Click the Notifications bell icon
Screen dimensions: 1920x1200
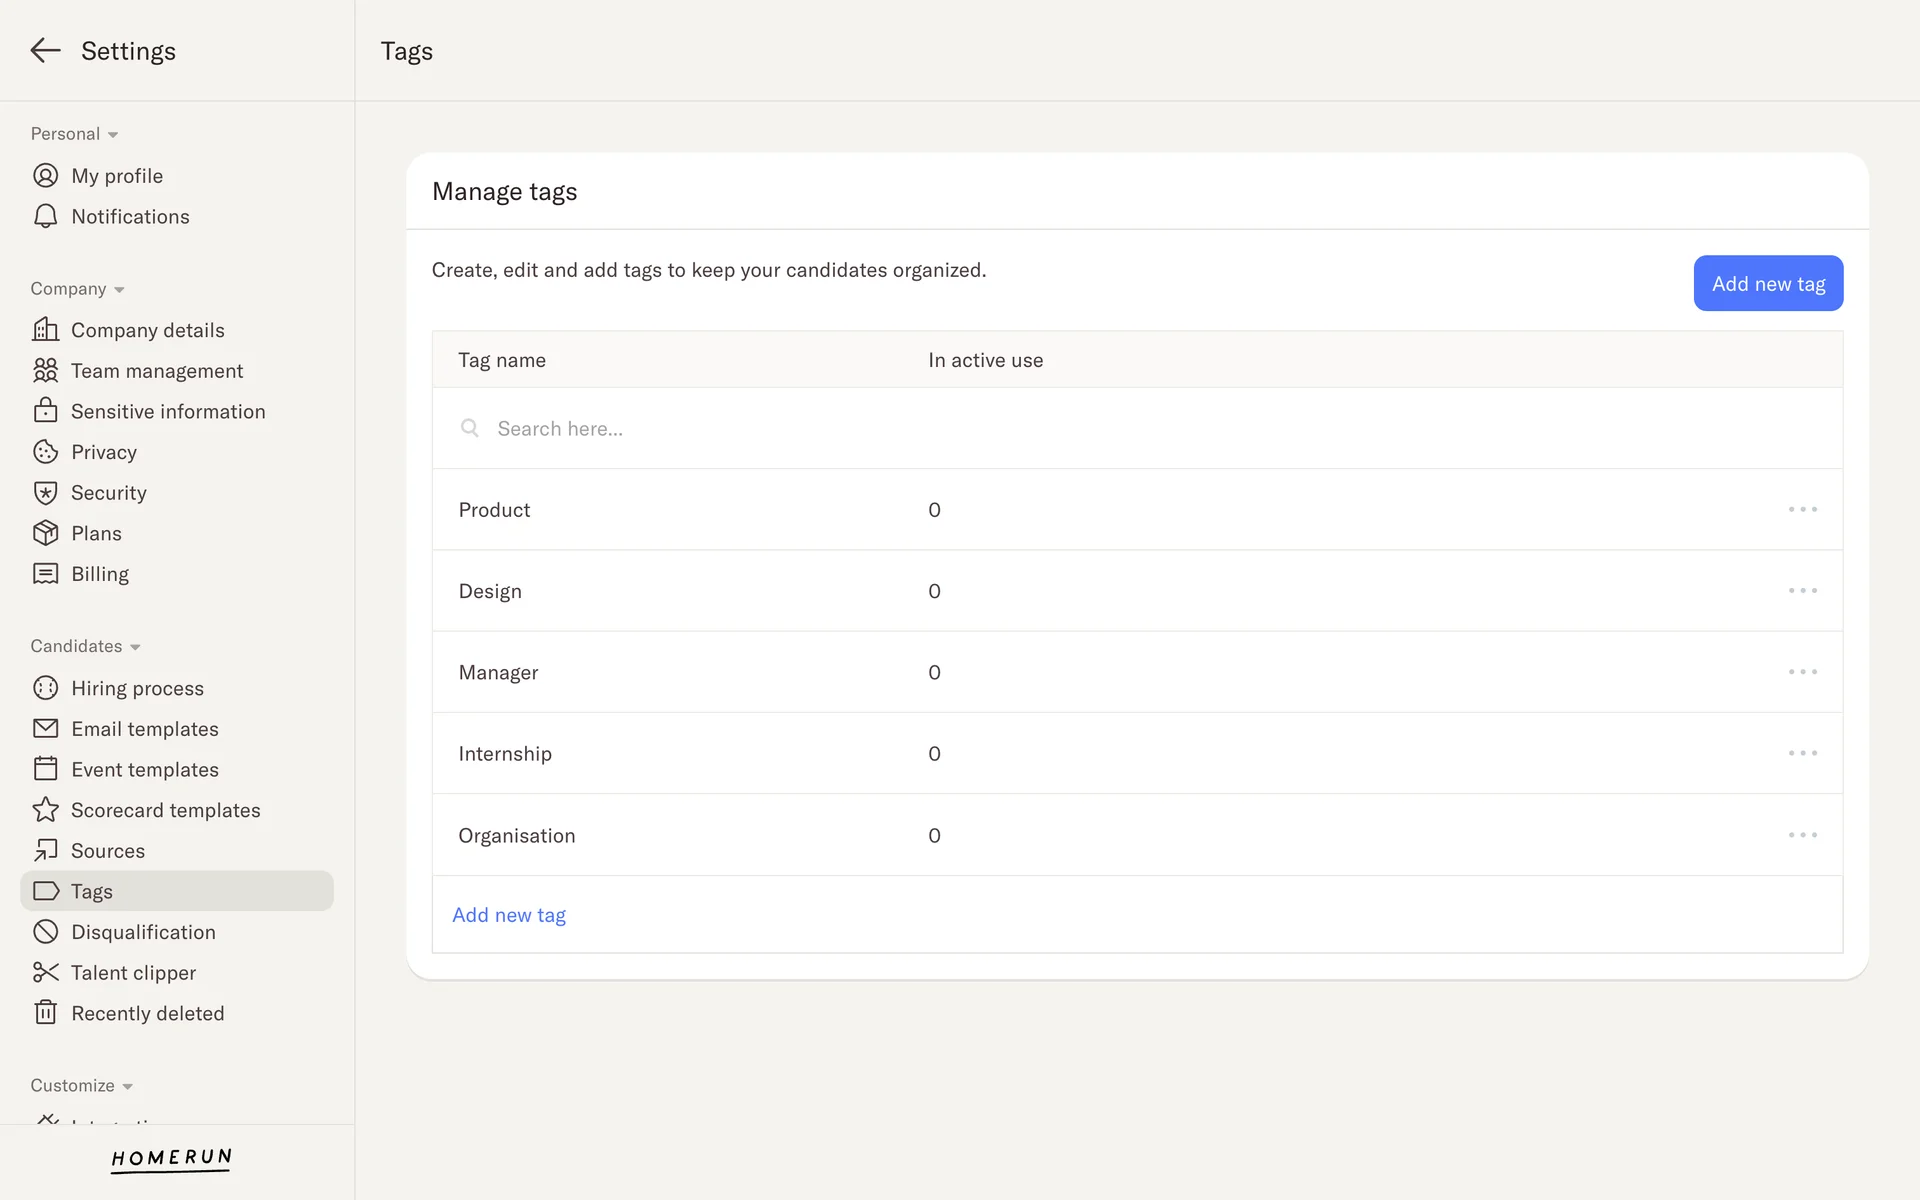[x=45, y=217]
